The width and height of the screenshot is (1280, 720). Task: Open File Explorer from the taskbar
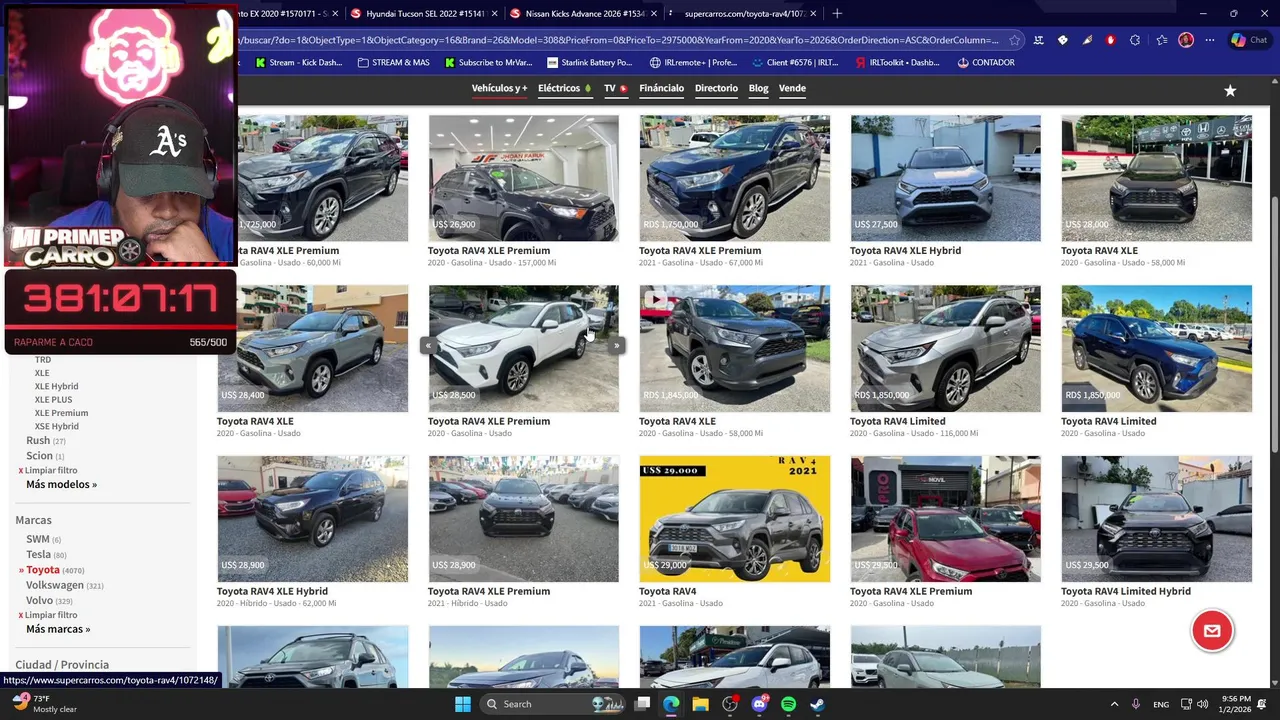700,704
